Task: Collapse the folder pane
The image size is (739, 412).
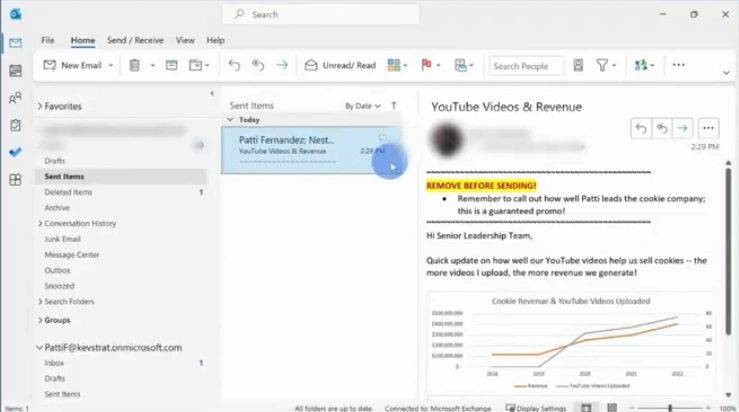Action: 212,93
